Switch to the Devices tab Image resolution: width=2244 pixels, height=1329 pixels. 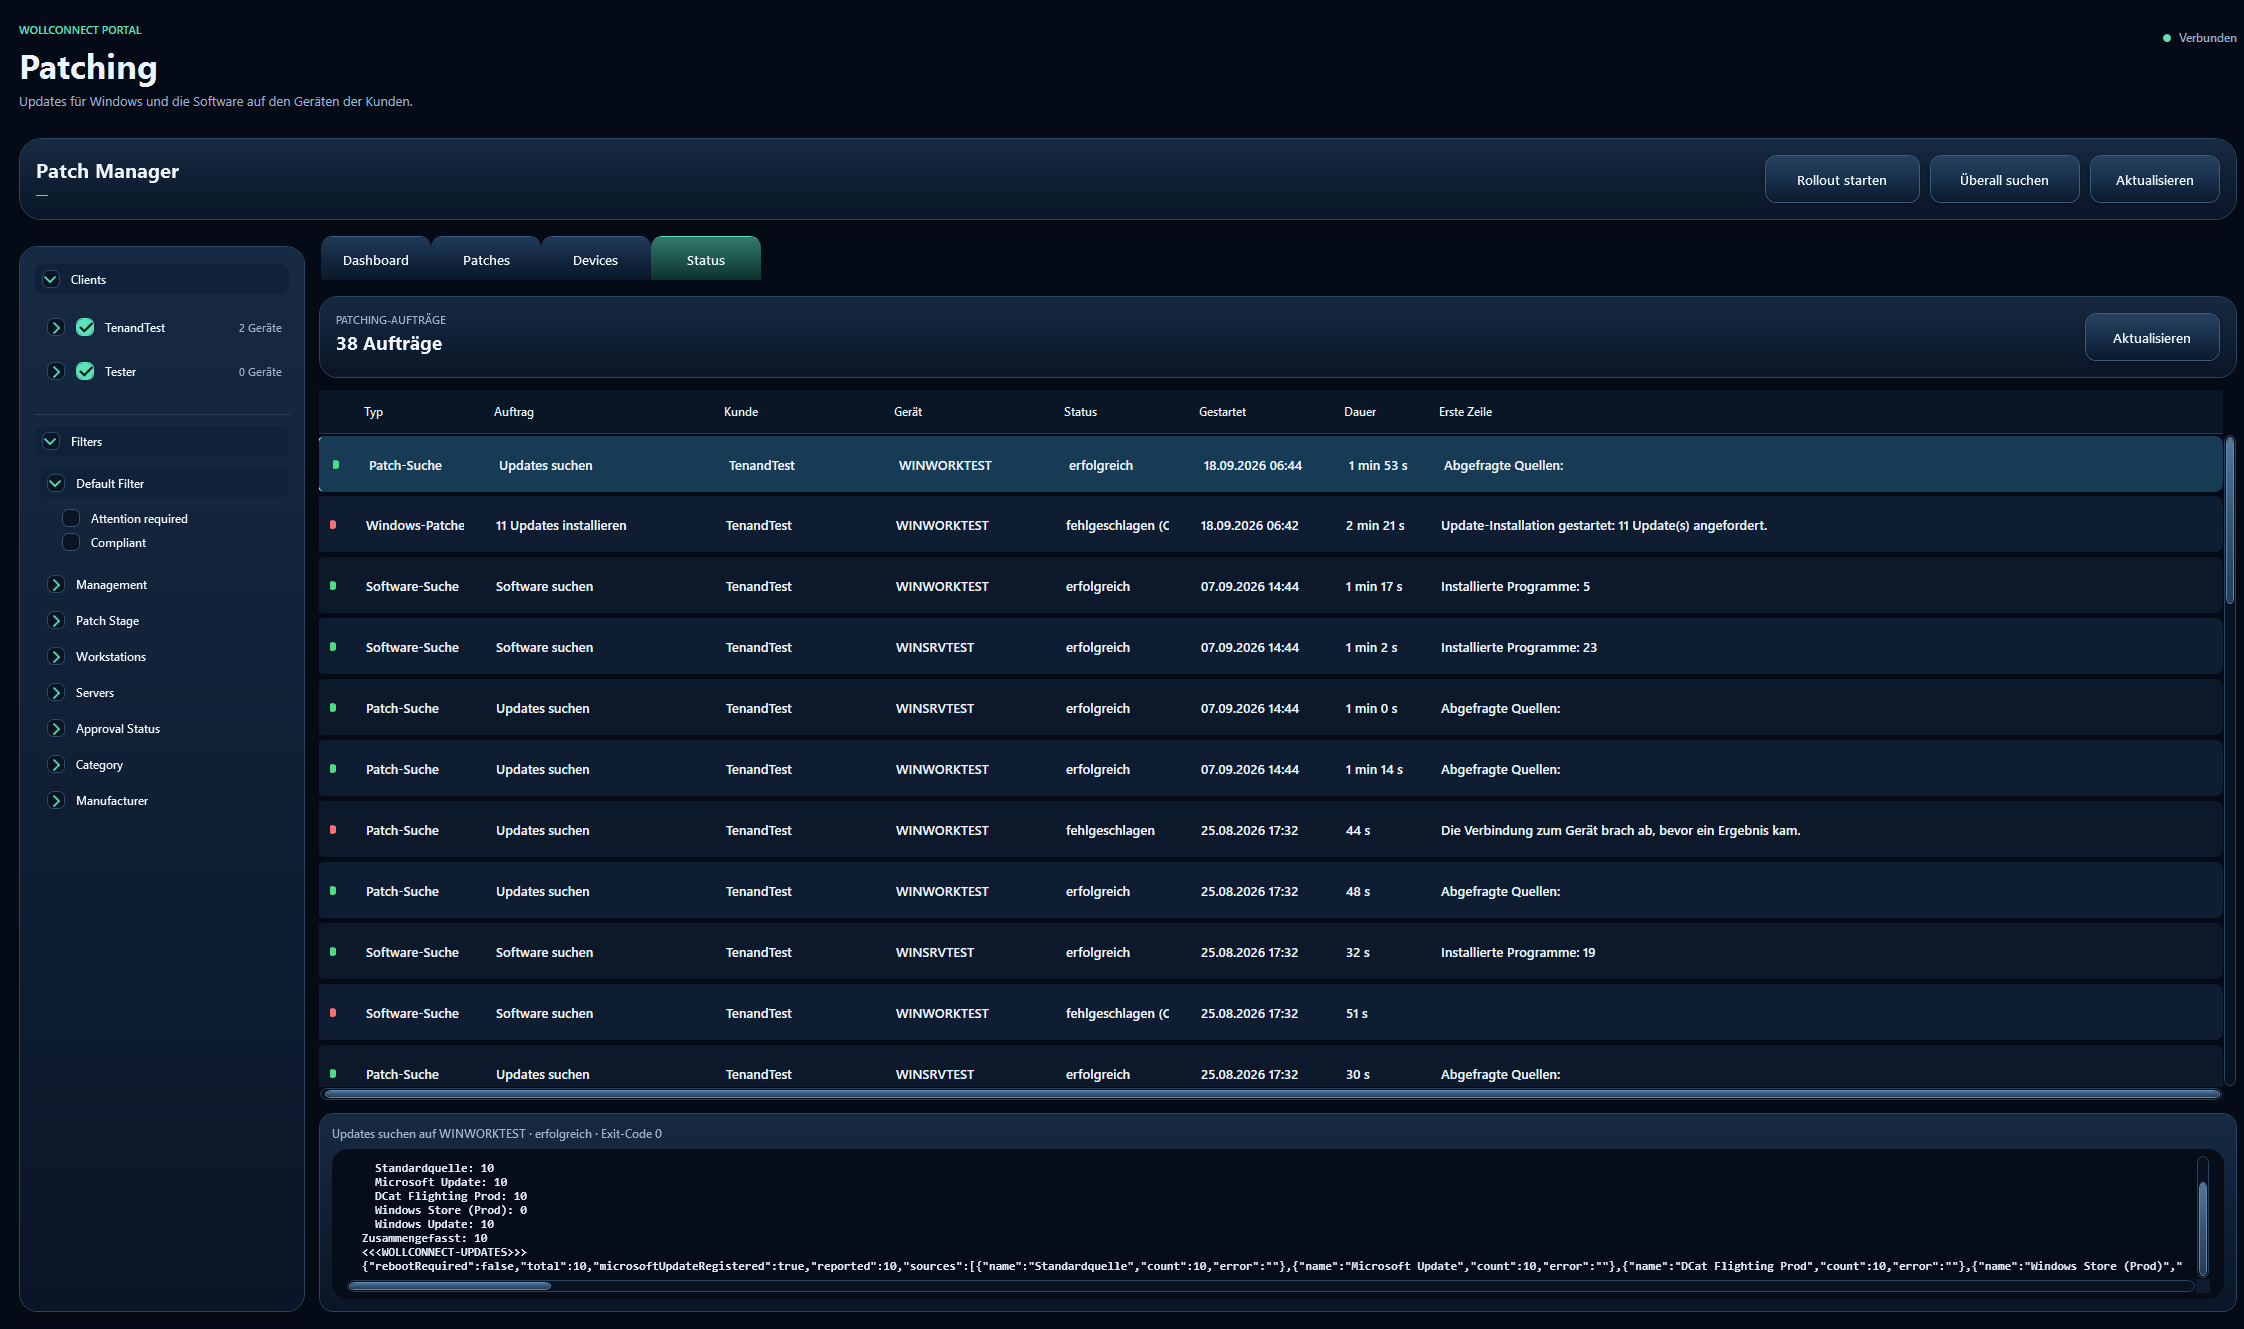coord(596,259)
